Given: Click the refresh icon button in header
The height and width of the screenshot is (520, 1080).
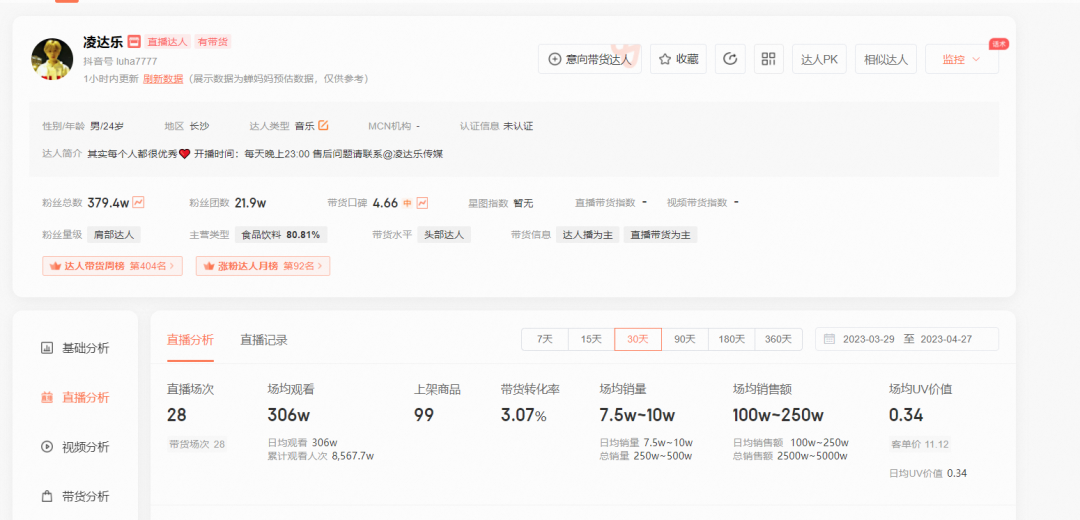Looking at the screenshot, I should [730, 59].
